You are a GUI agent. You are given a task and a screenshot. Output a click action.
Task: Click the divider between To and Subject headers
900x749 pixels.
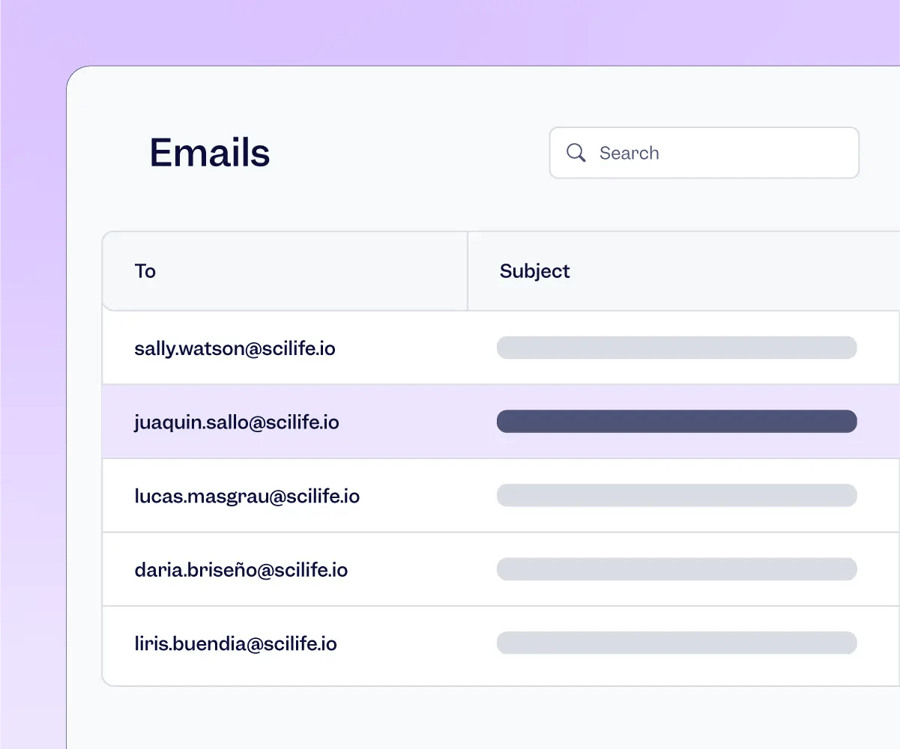pos(468,271)
